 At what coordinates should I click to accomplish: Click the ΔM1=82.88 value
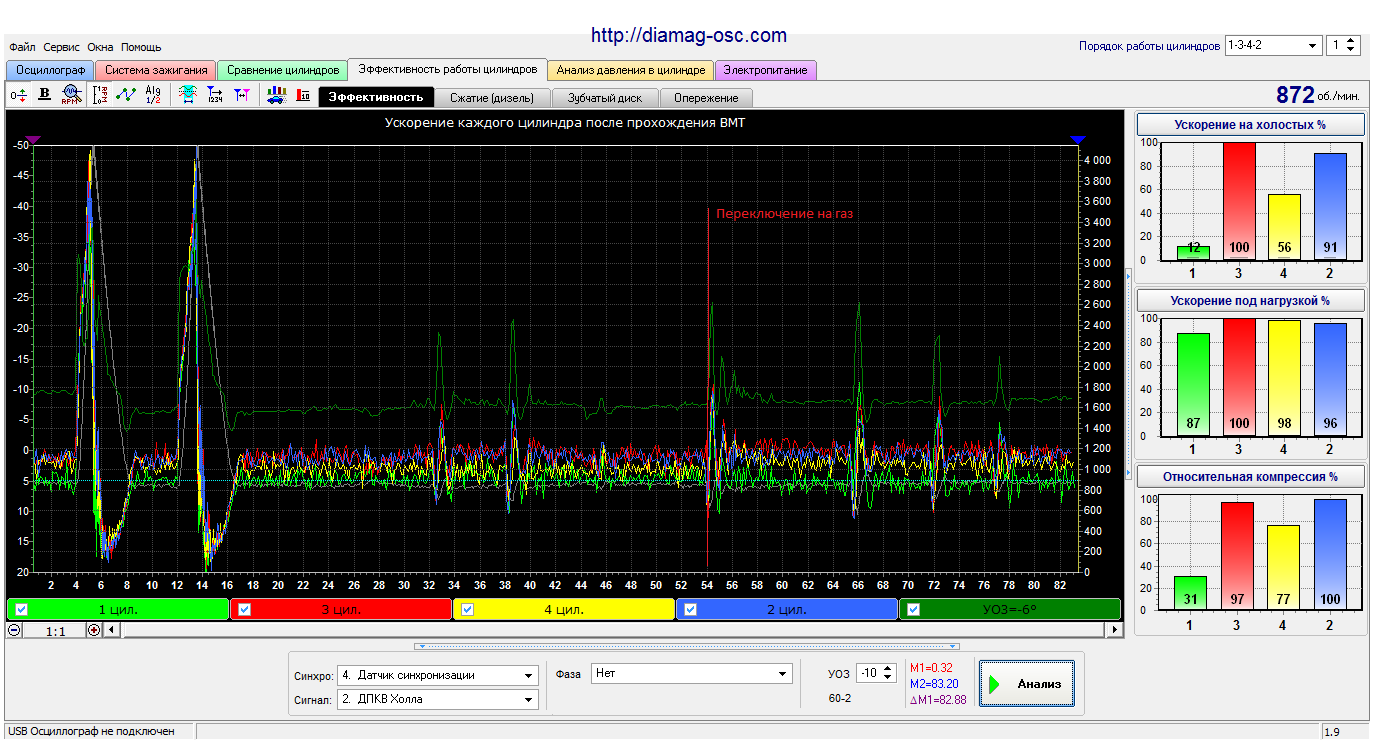pos(937,699)
